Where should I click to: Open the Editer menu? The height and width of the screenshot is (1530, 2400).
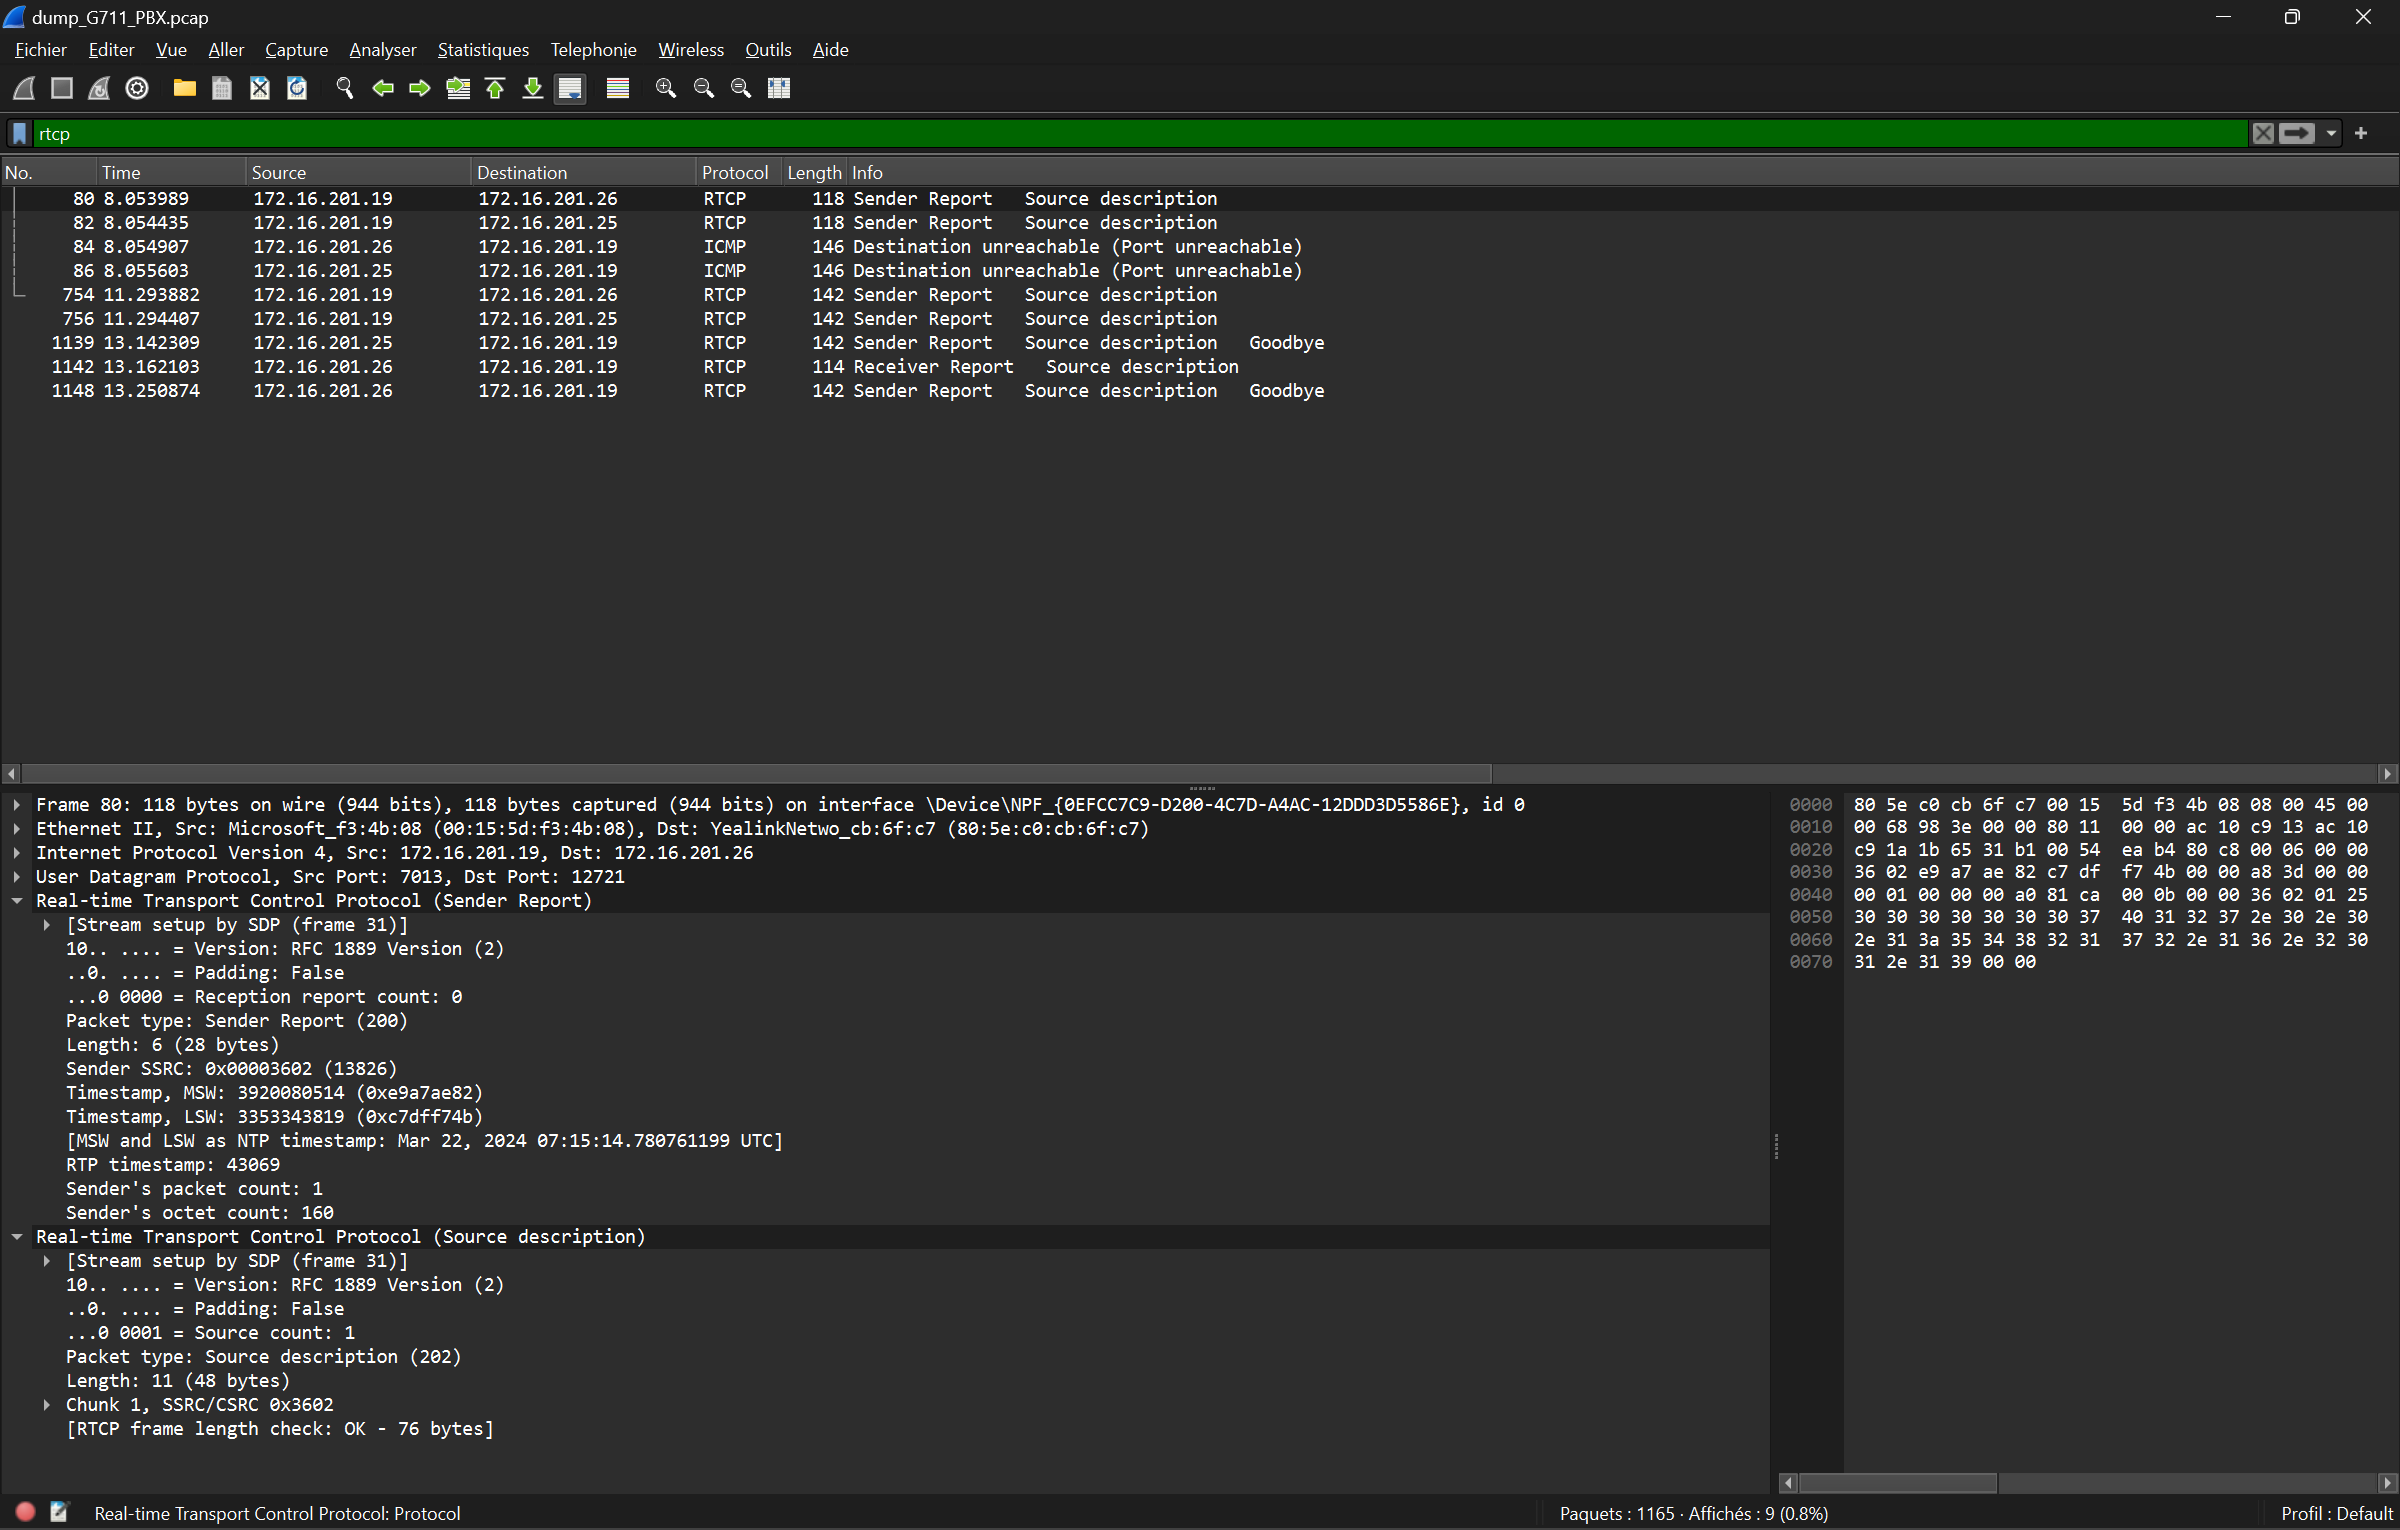(111, 50)
